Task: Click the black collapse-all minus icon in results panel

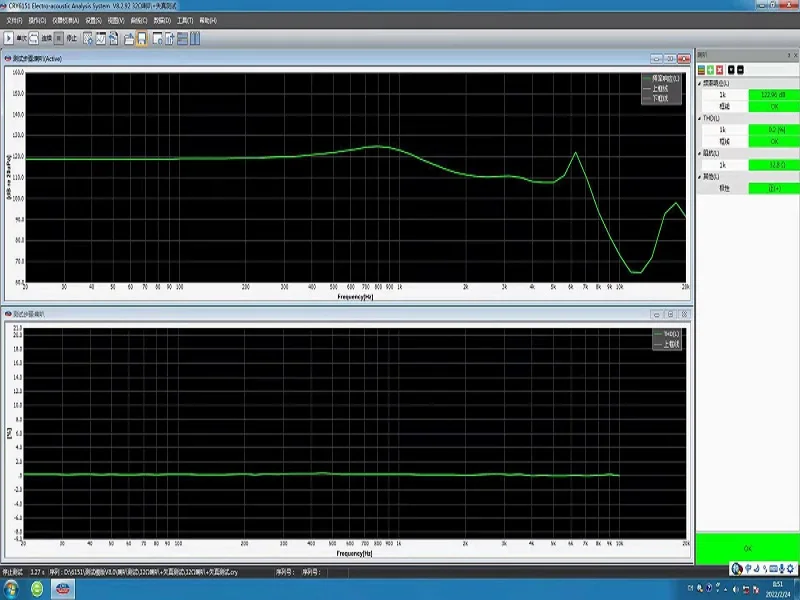Action: (x=741, y=69)
